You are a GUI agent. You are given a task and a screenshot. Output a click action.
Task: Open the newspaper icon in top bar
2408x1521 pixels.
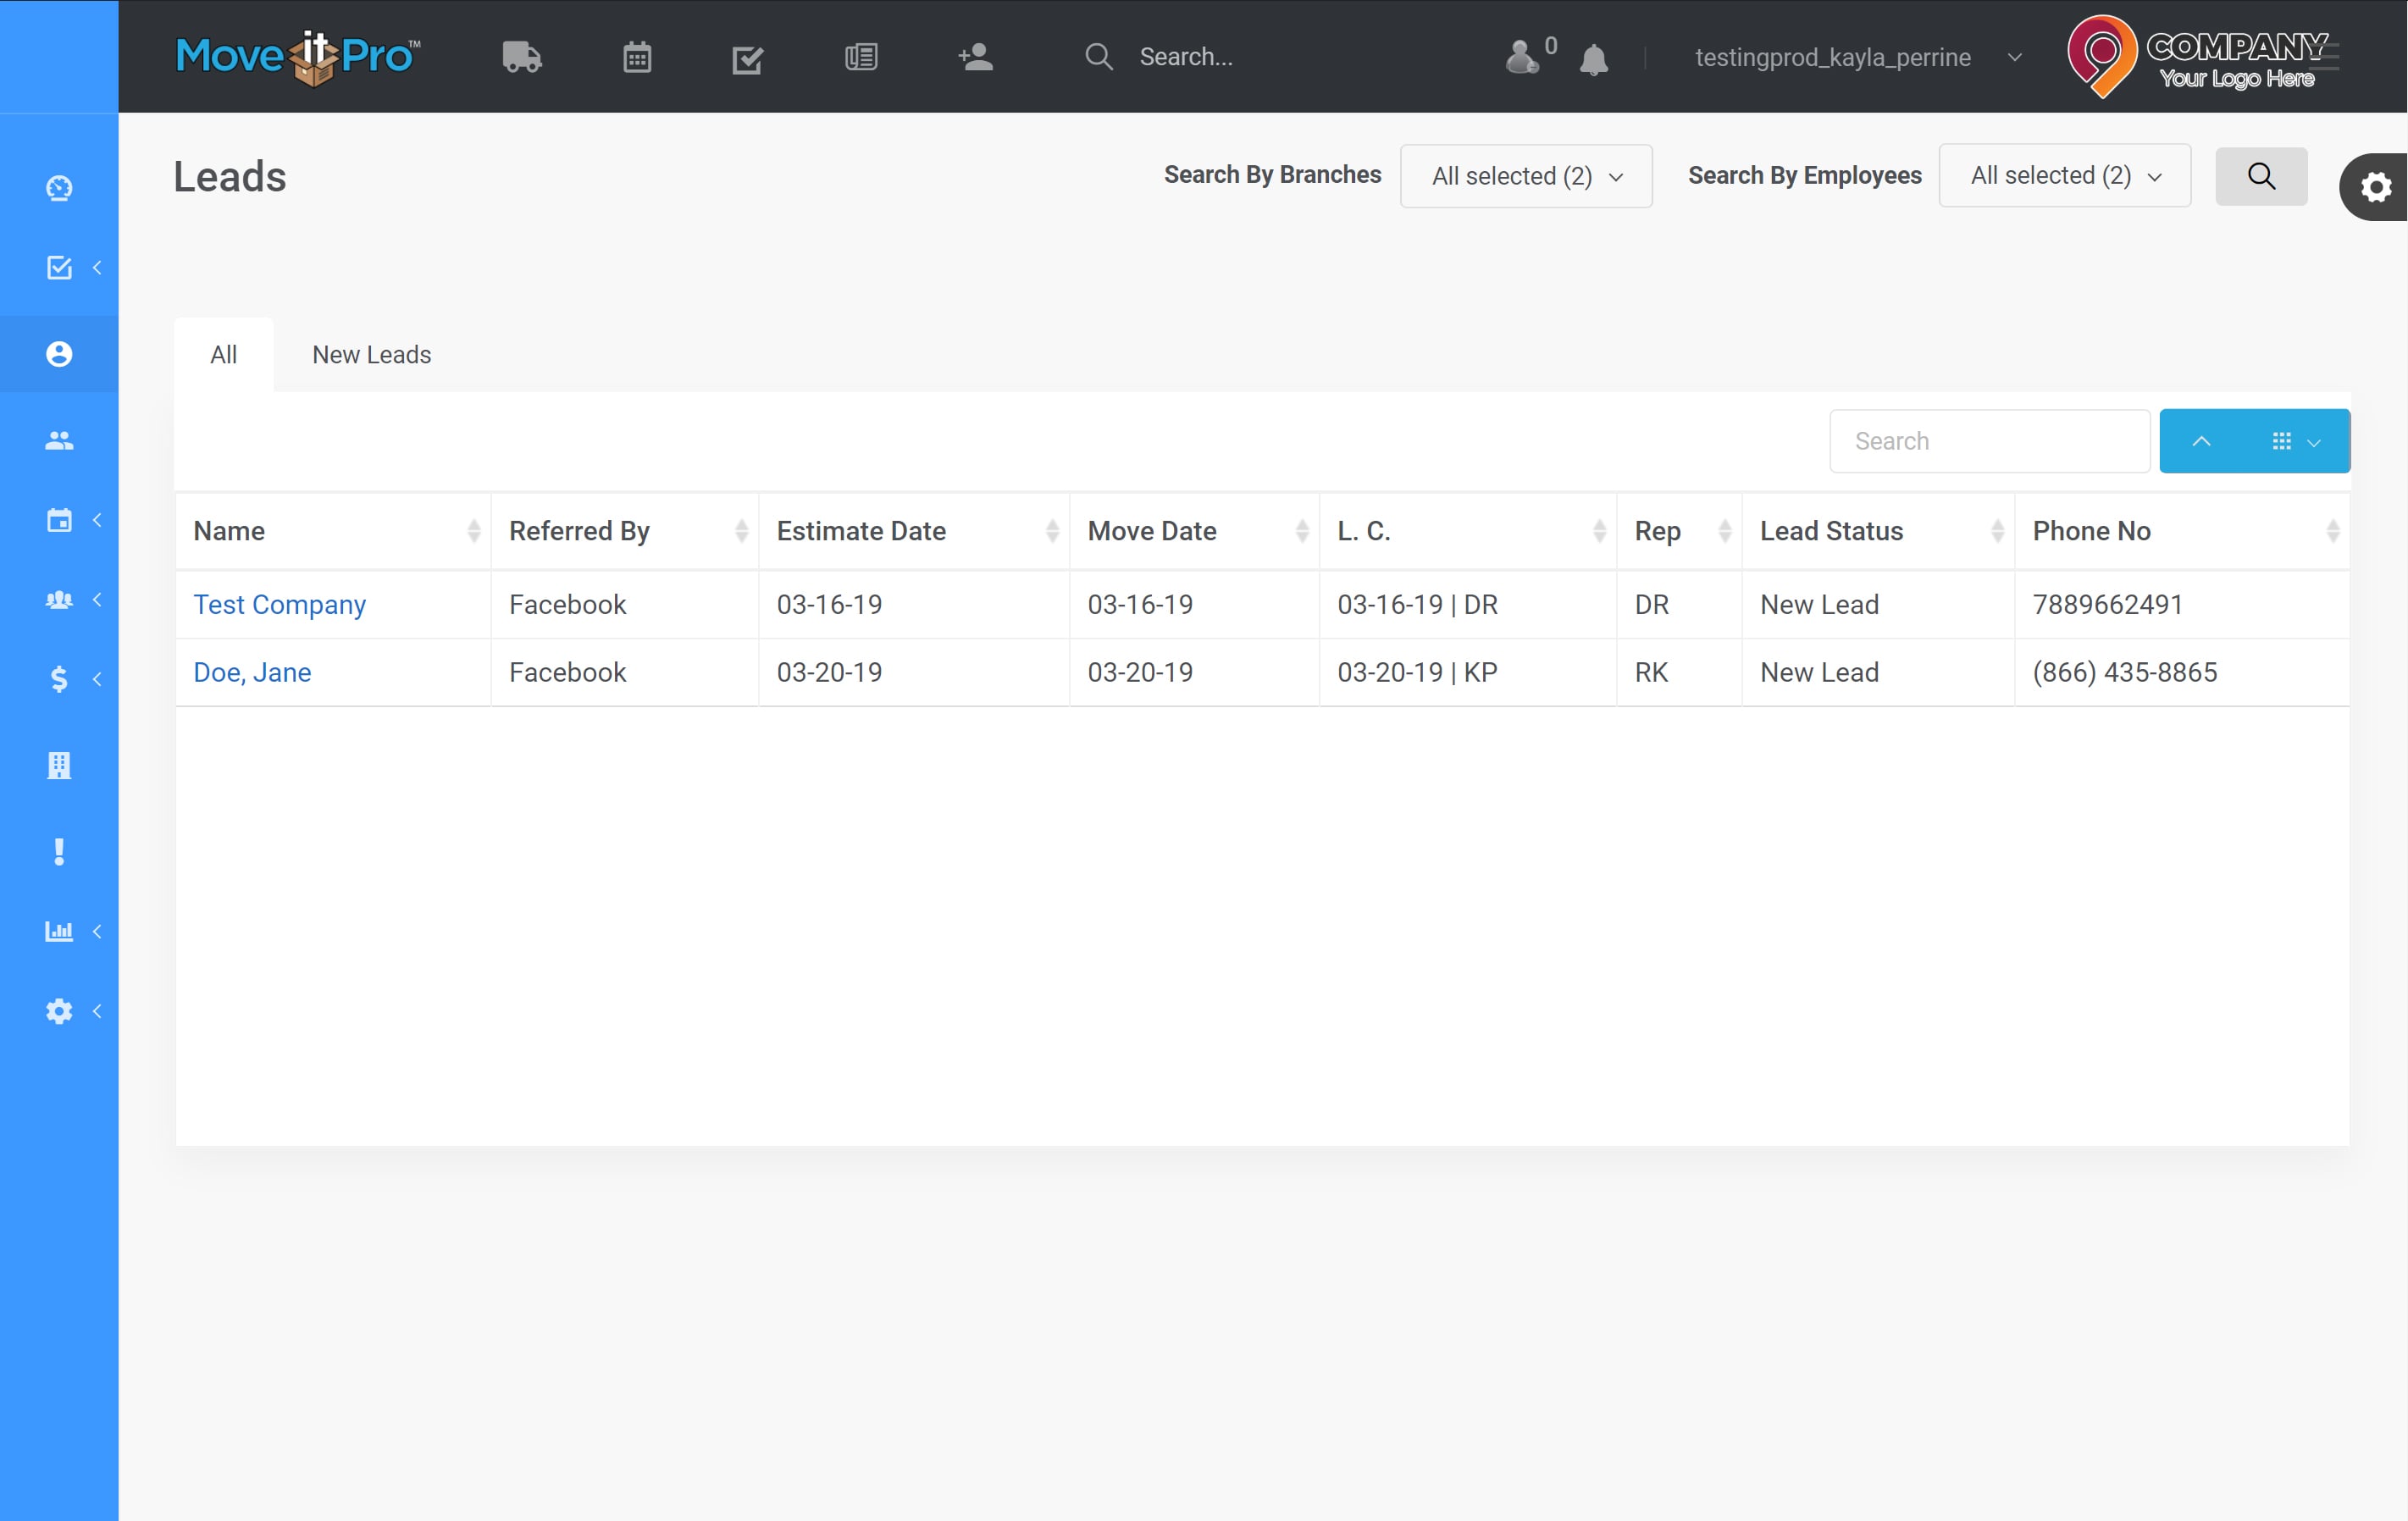point(860,57)
